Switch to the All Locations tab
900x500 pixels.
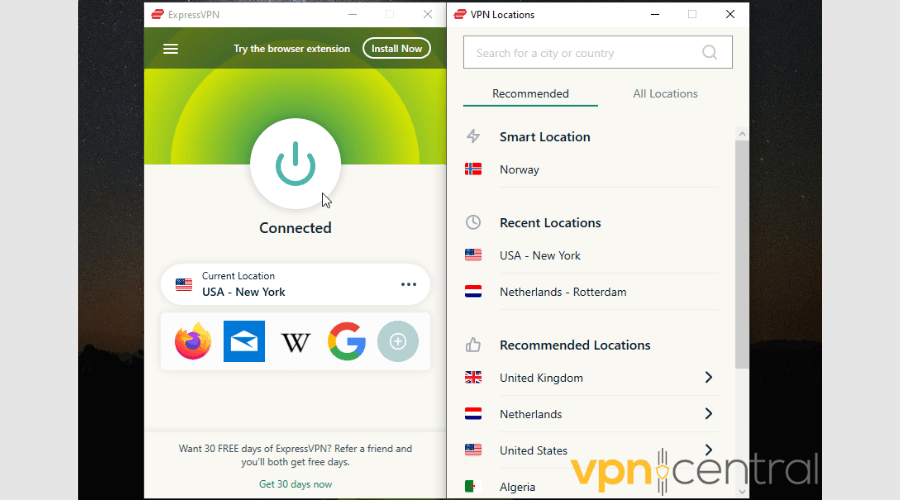pyautogui.click(x=665, y=94)
